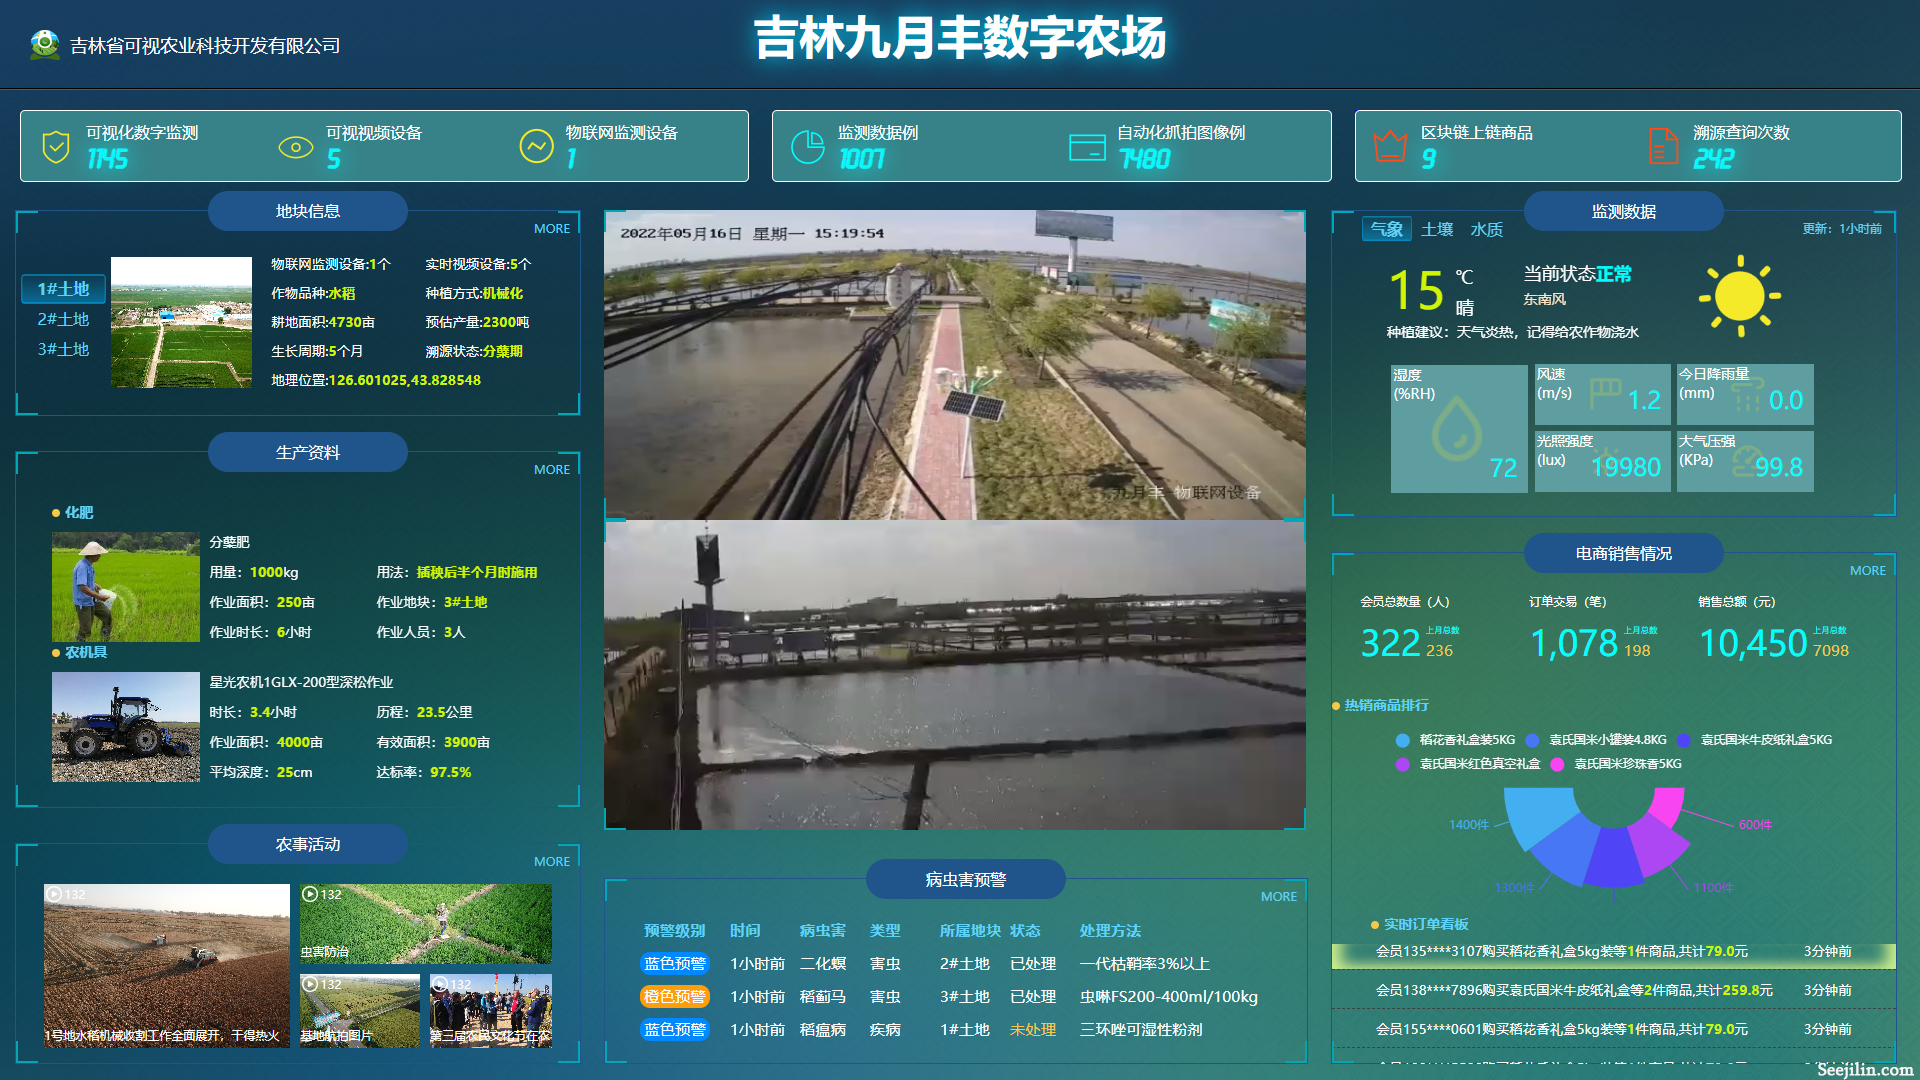The image size is (1920, 1080).
Task: Click the pie chart icon for 监测数据例
Action: [x=807, y=147]
